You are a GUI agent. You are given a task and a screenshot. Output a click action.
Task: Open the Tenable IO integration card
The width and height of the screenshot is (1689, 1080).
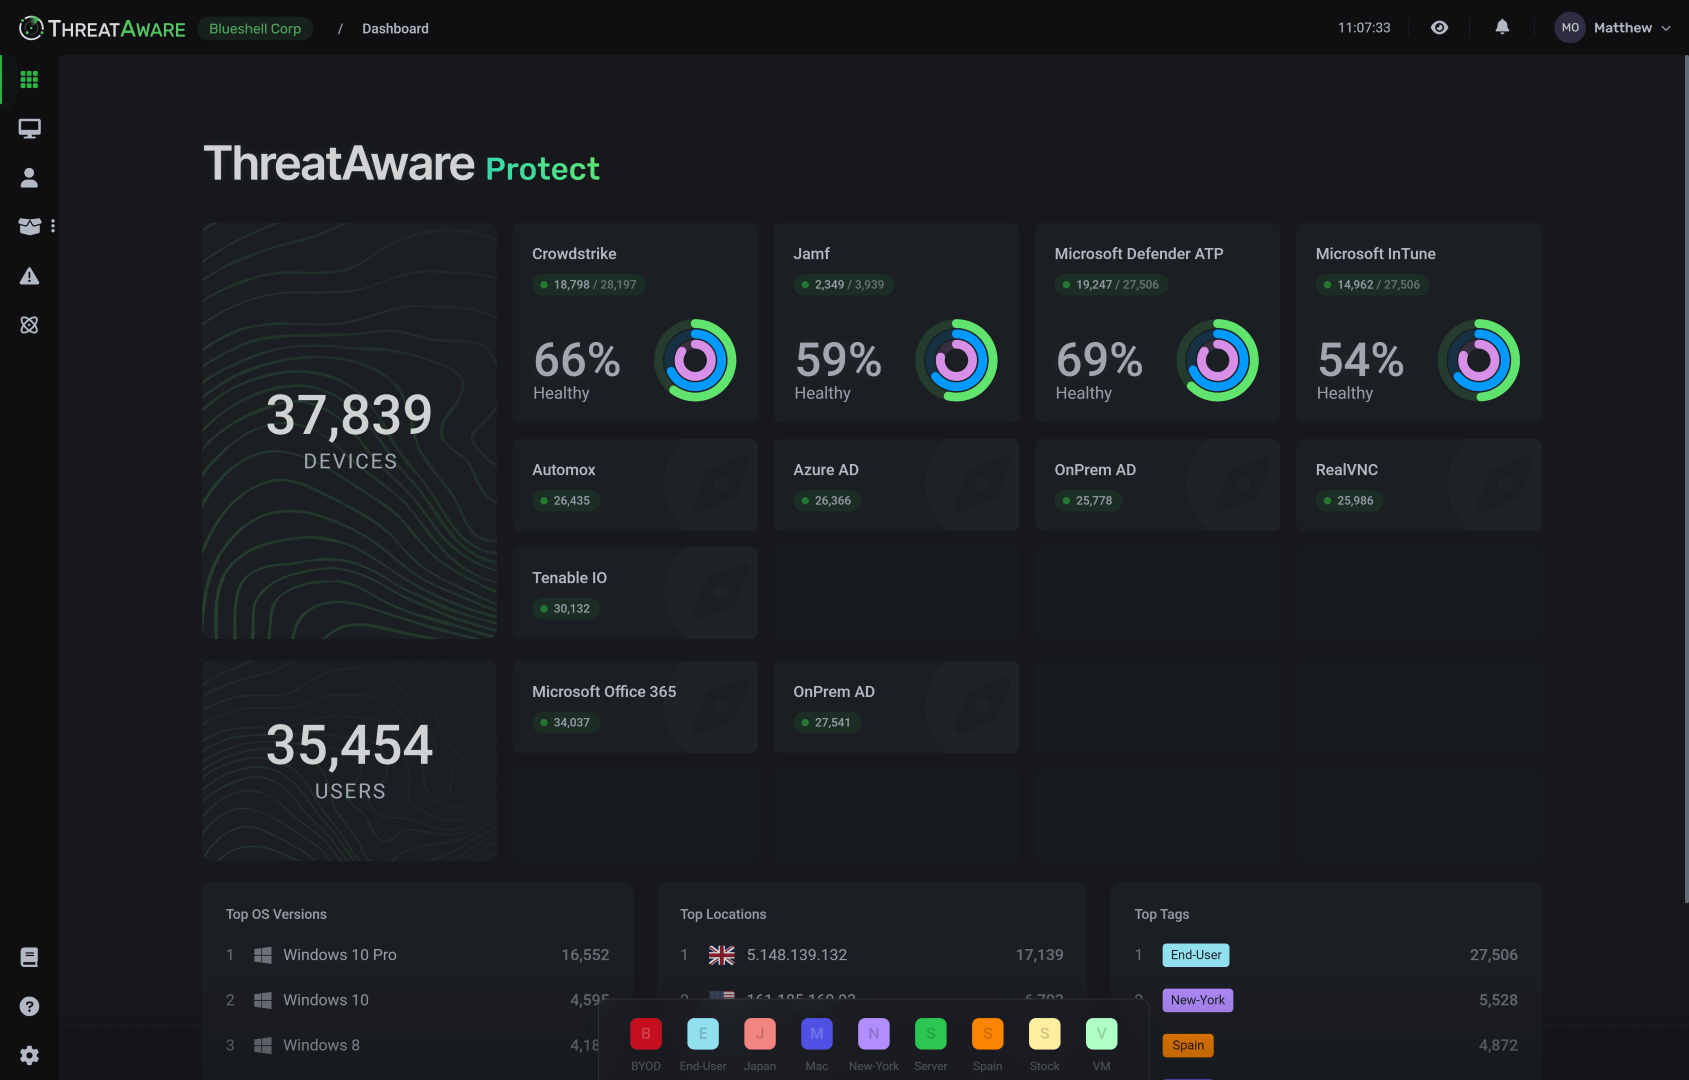635,593
